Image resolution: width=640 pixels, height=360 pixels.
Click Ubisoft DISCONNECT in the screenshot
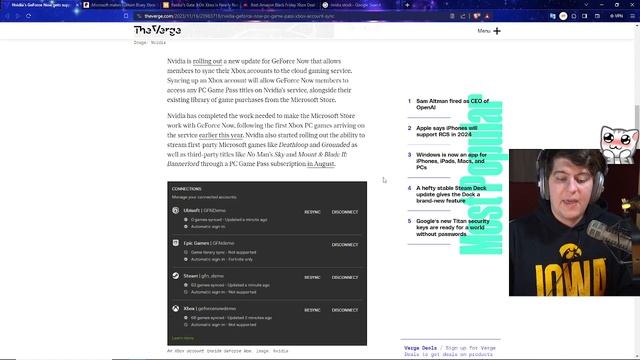tap(345, 212)
